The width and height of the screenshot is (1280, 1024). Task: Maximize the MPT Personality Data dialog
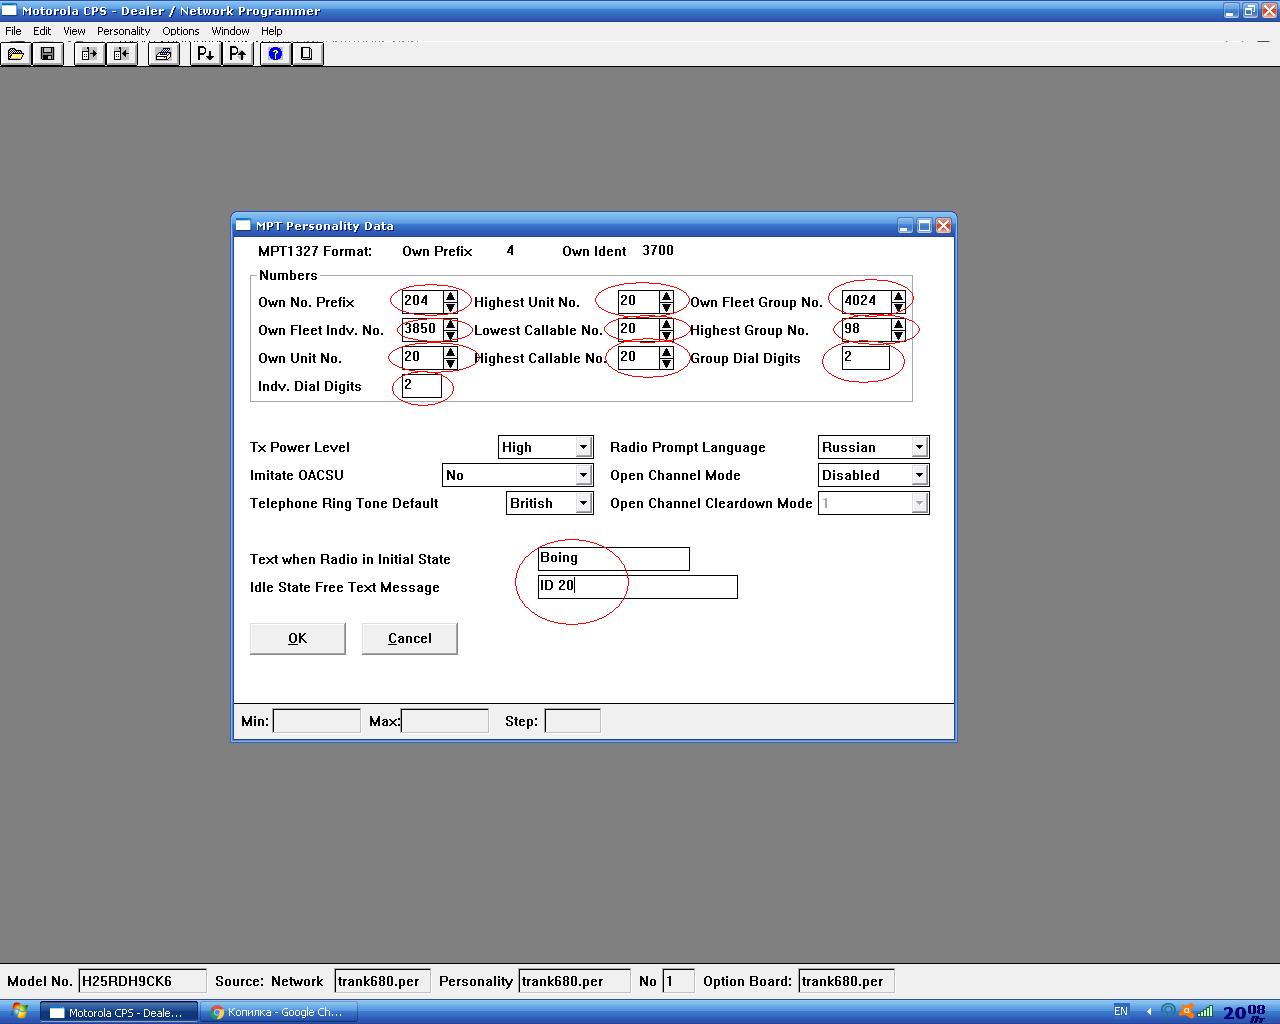pyautogui.click(x=924, y=226)
